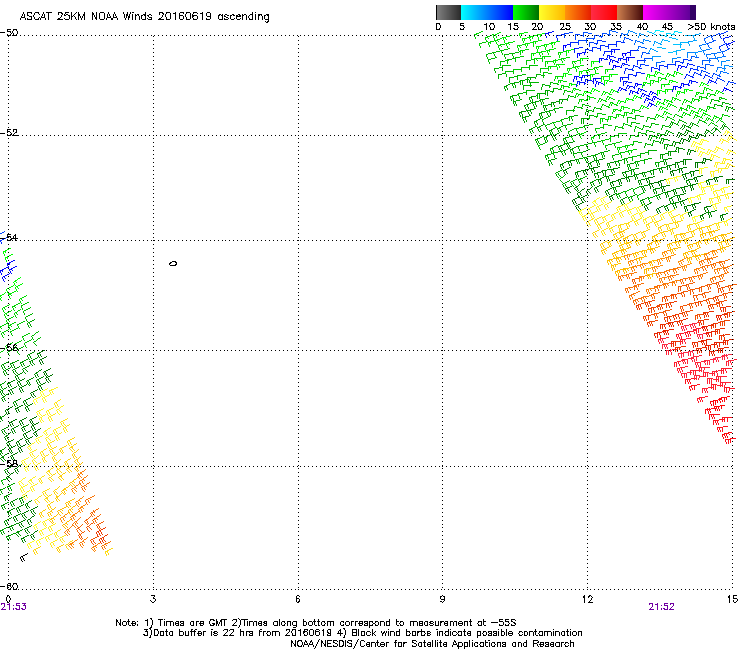Click the purple '21:52' time stamp
Image resolution: width=740 pixels, height=650 pixels.
[661, 607]
